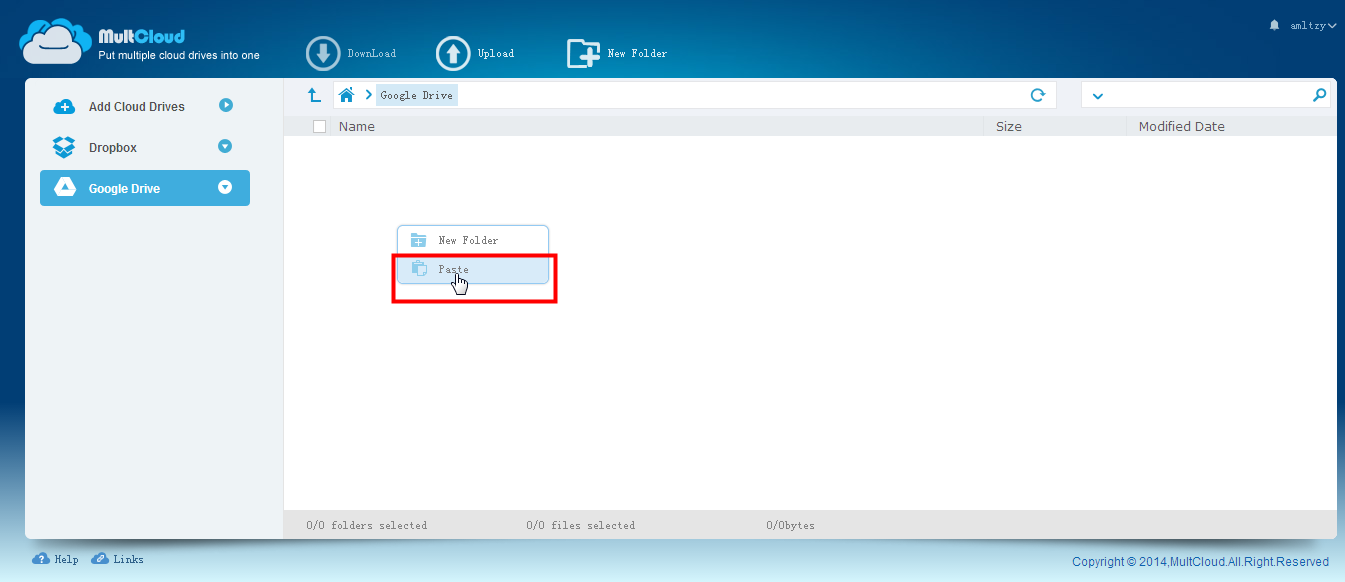Expand the Add Cloud Drives arrow
The height and width of the screenshot is (582, 1345).
pos(226,105)
